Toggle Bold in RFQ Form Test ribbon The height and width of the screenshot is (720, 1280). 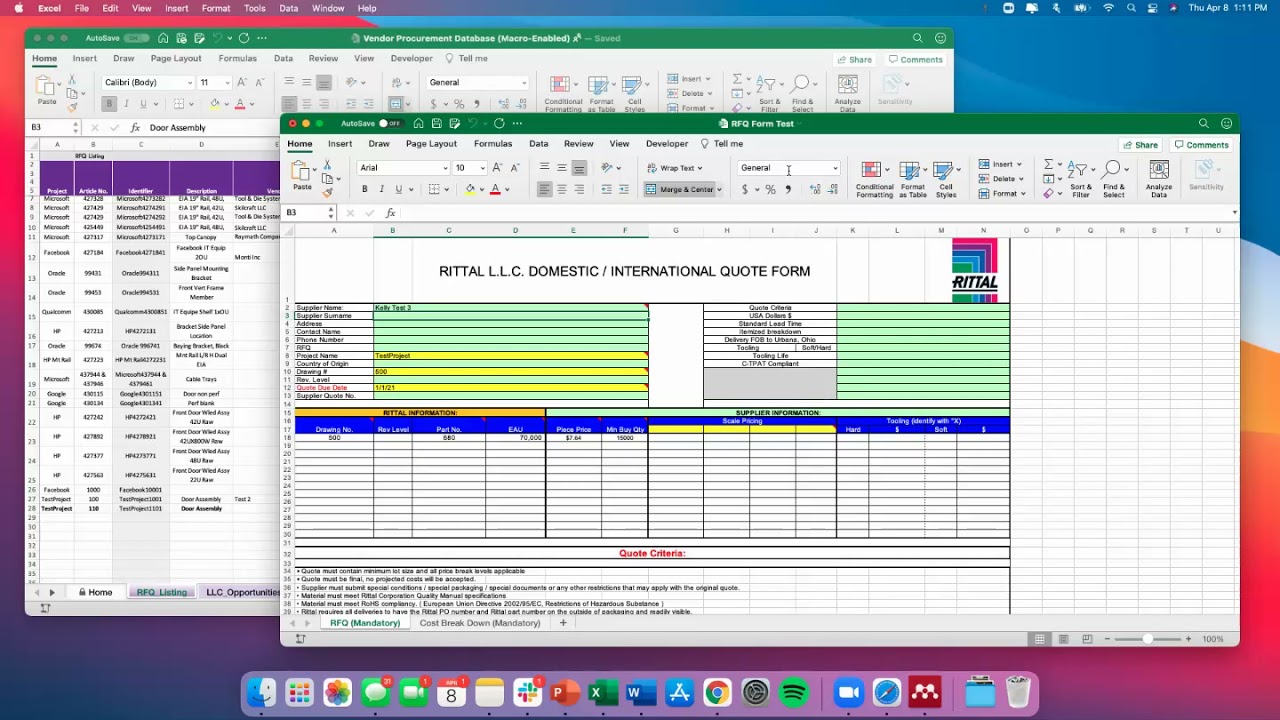point(364,189)
